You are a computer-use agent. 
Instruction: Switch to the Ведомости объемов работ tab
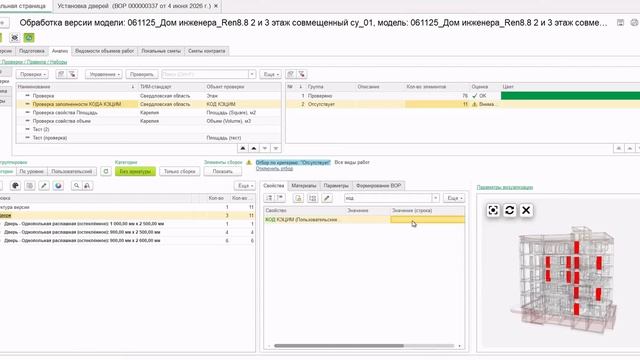click(104, 51)
